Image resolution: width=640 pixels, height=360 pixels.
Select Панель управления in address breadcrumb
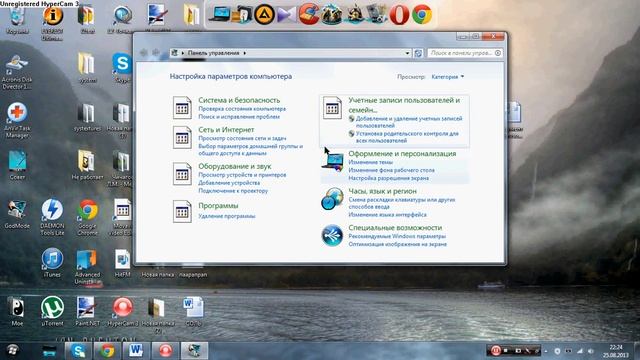click(213, 53)
